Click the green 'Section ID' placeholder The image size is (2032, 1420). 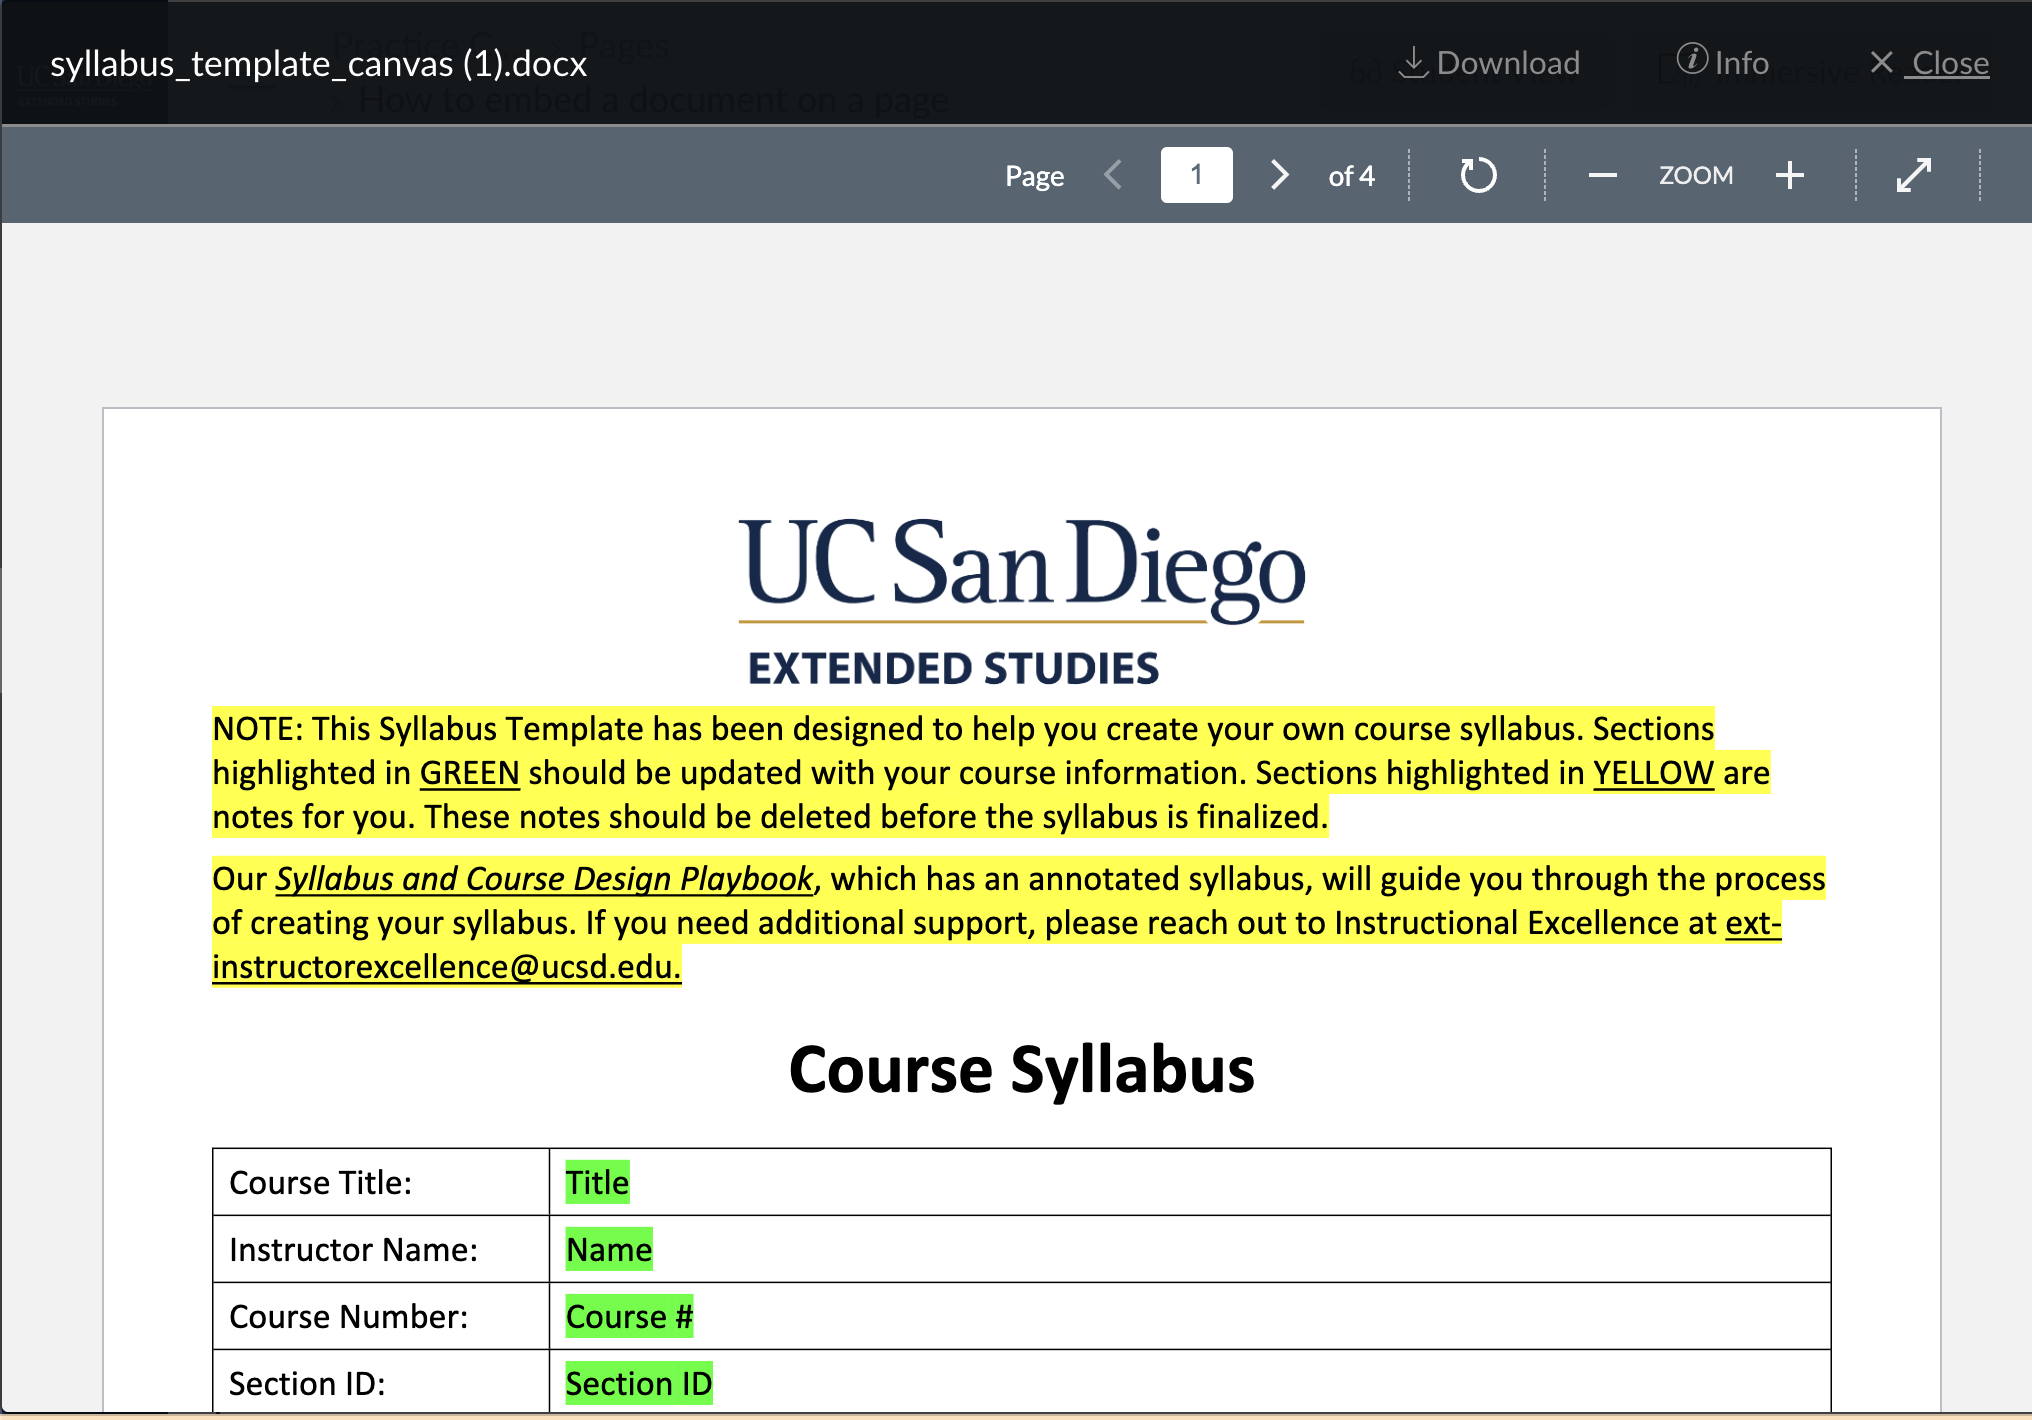click(x=639, y=1383)
